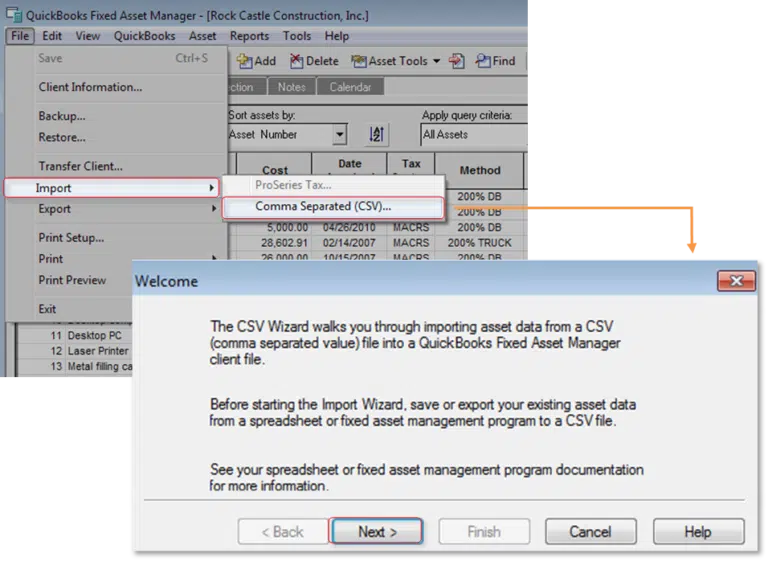This screenshot has width=768, height=562.
Task: Select the 04/26/2010 date cell
Action: tap(349, 228)
